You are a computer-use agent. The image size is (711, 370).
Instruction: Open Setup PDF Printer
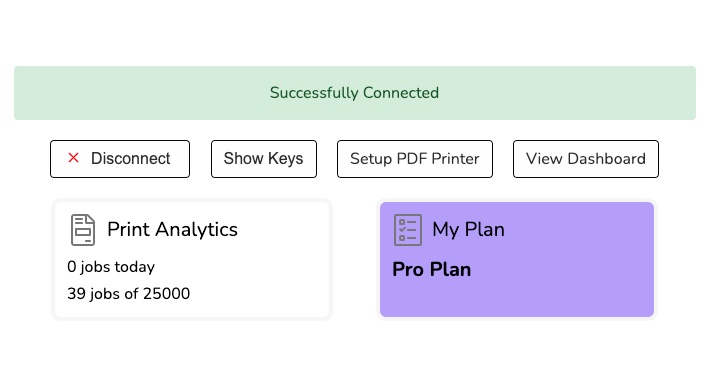click(x=414, y=159)
